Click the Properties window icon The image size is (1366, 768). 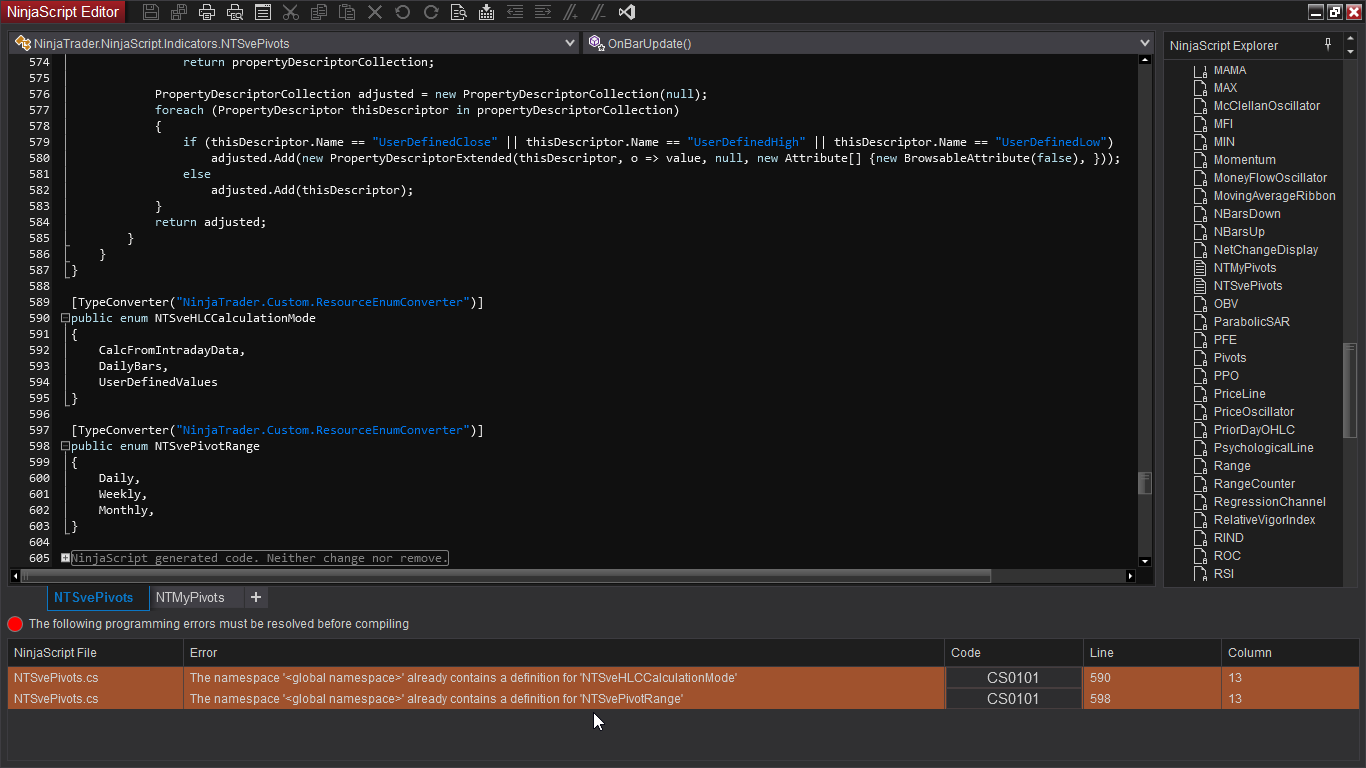tap(263, 12)
